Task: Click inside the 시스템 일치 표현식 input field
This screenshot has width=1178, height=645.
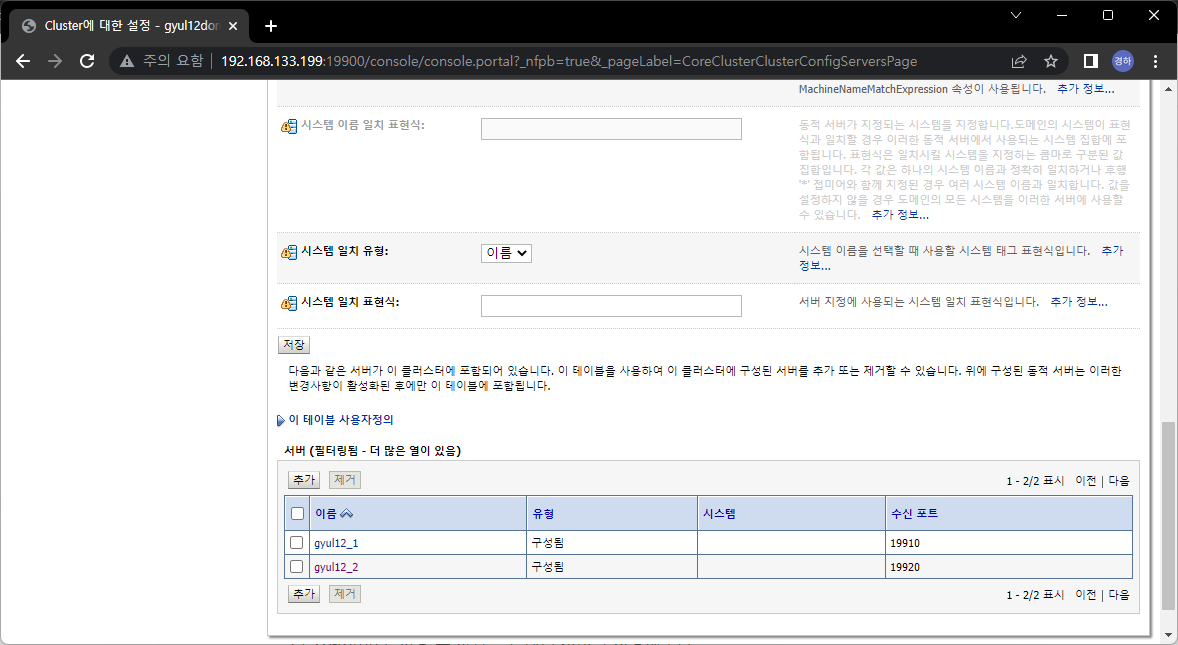Action: click(610, 304)
